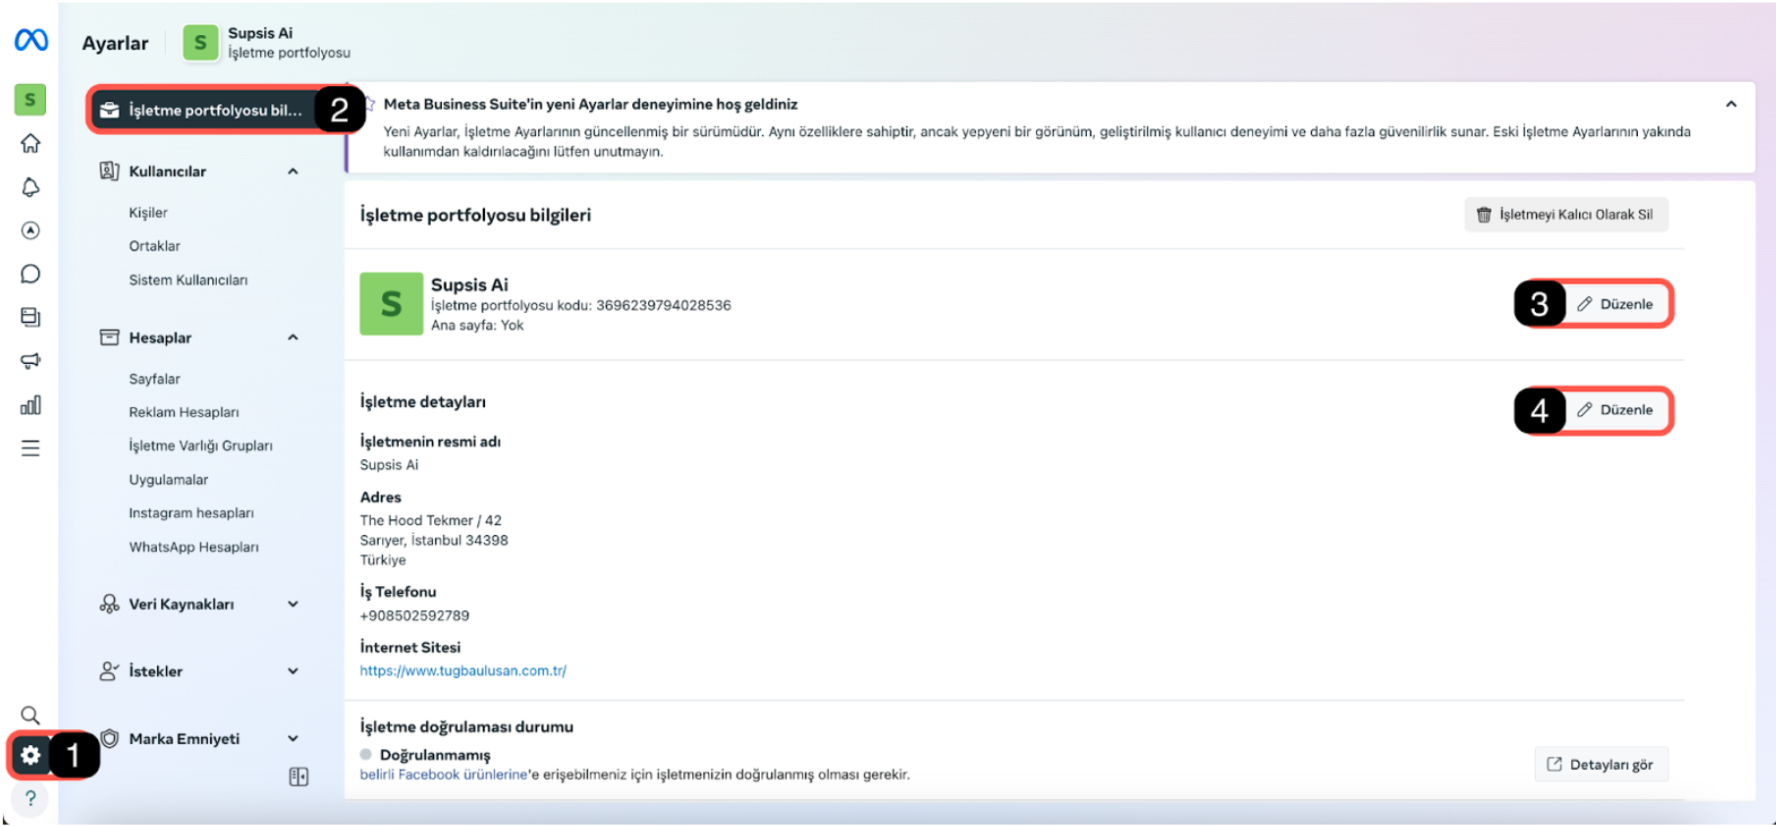Open Ortaklar menu item
Image resolution: width=1776 pixels, height=826 pixels.
coord(154,246)
